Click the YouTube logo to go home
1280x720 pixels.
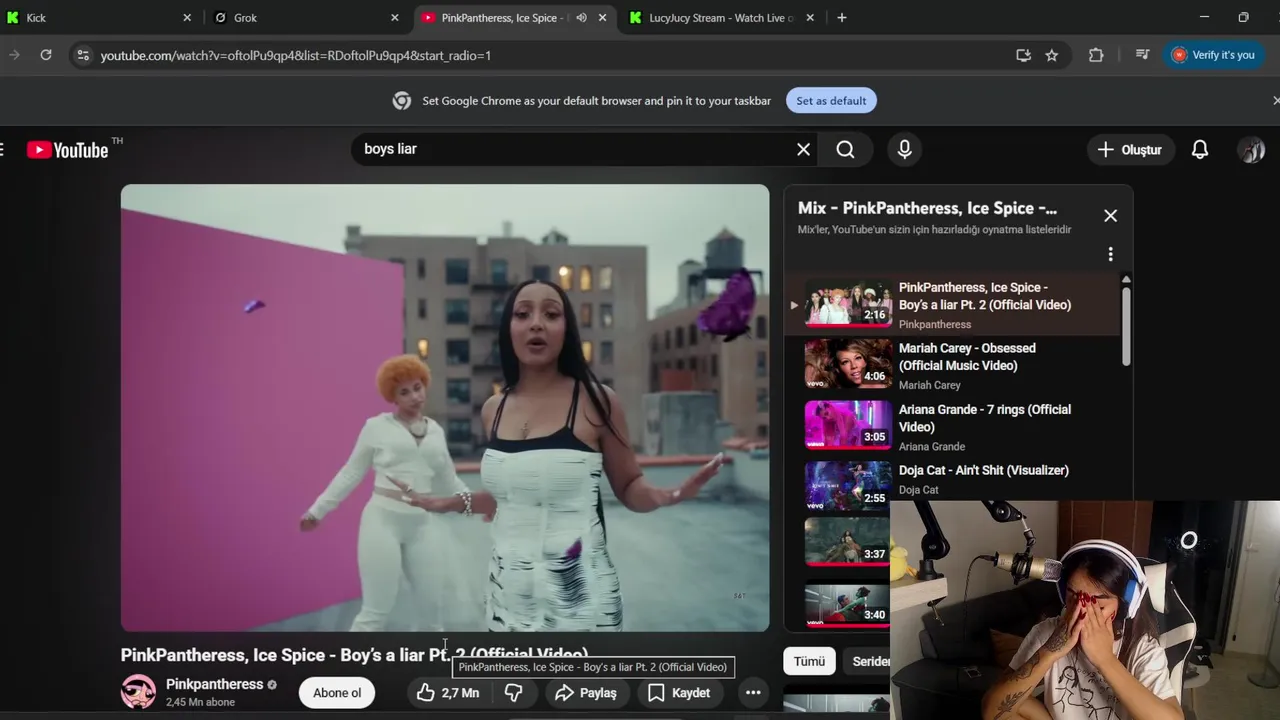pyautogui.click(x=67, y=150)
